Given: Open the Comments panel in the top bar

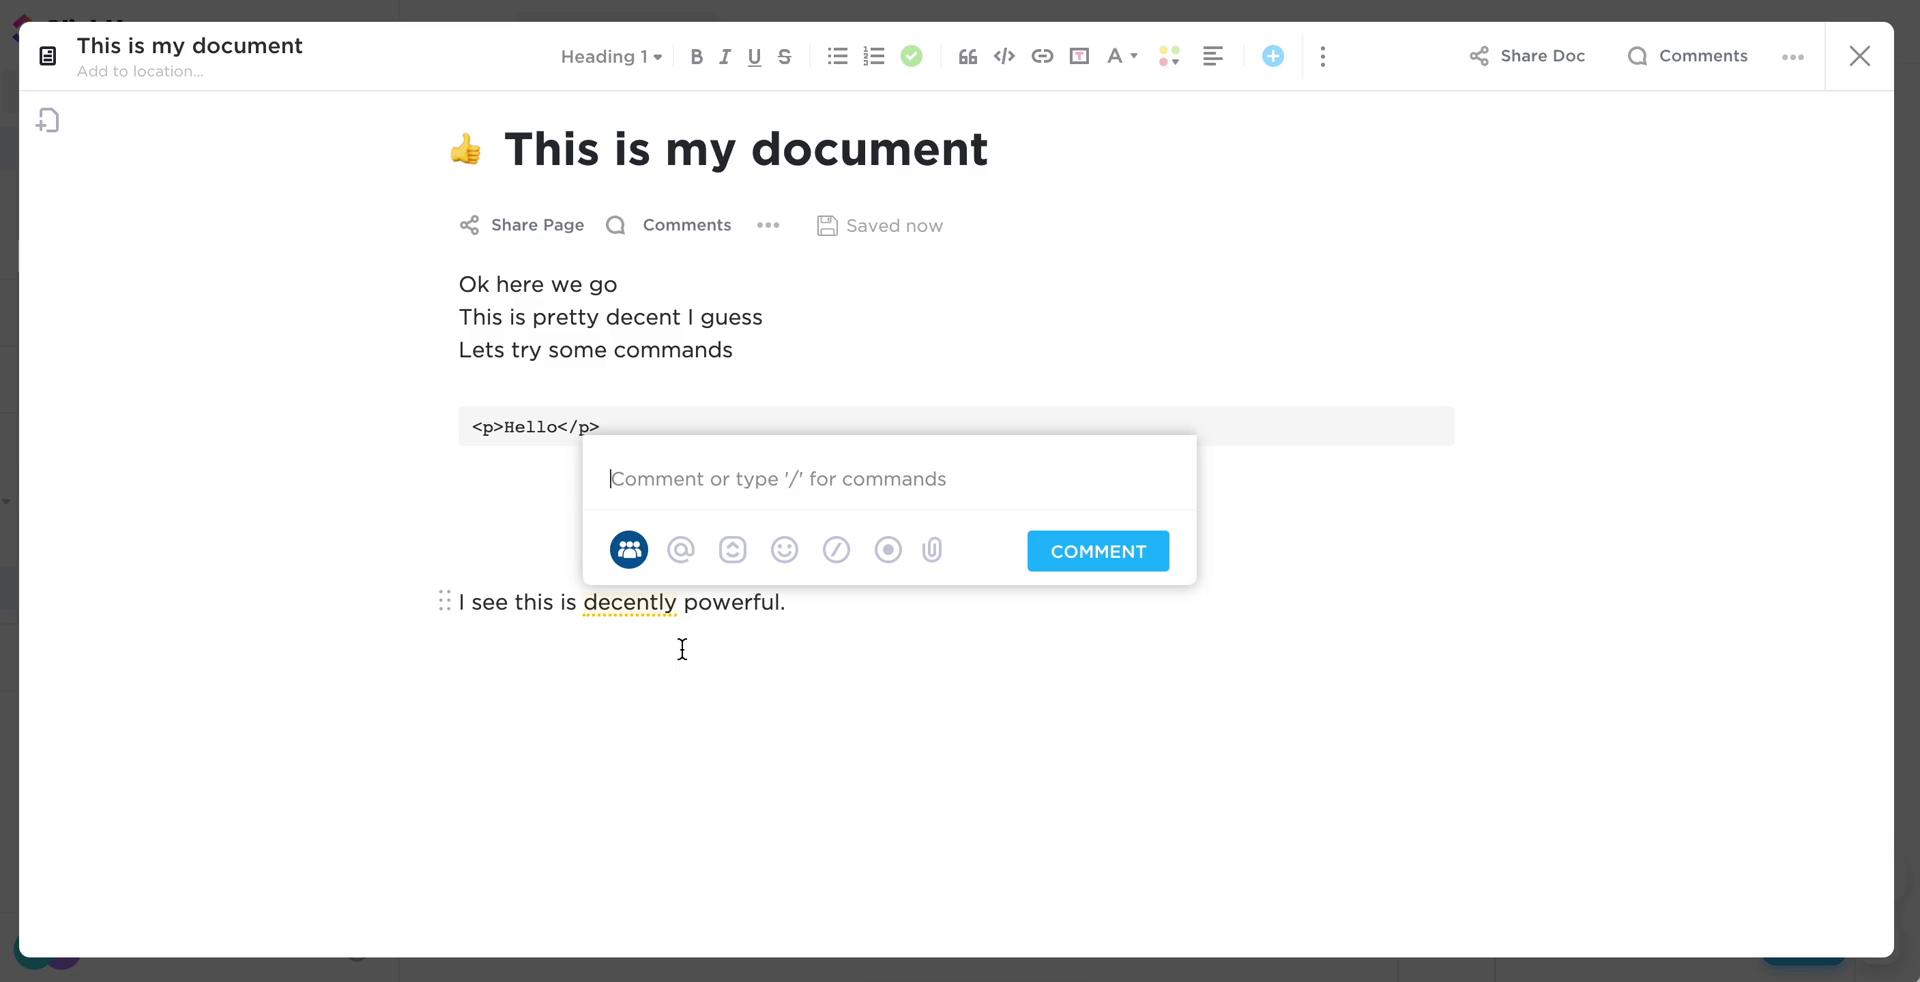Looking at the screenshot, I should click(x=1687, y=56).
